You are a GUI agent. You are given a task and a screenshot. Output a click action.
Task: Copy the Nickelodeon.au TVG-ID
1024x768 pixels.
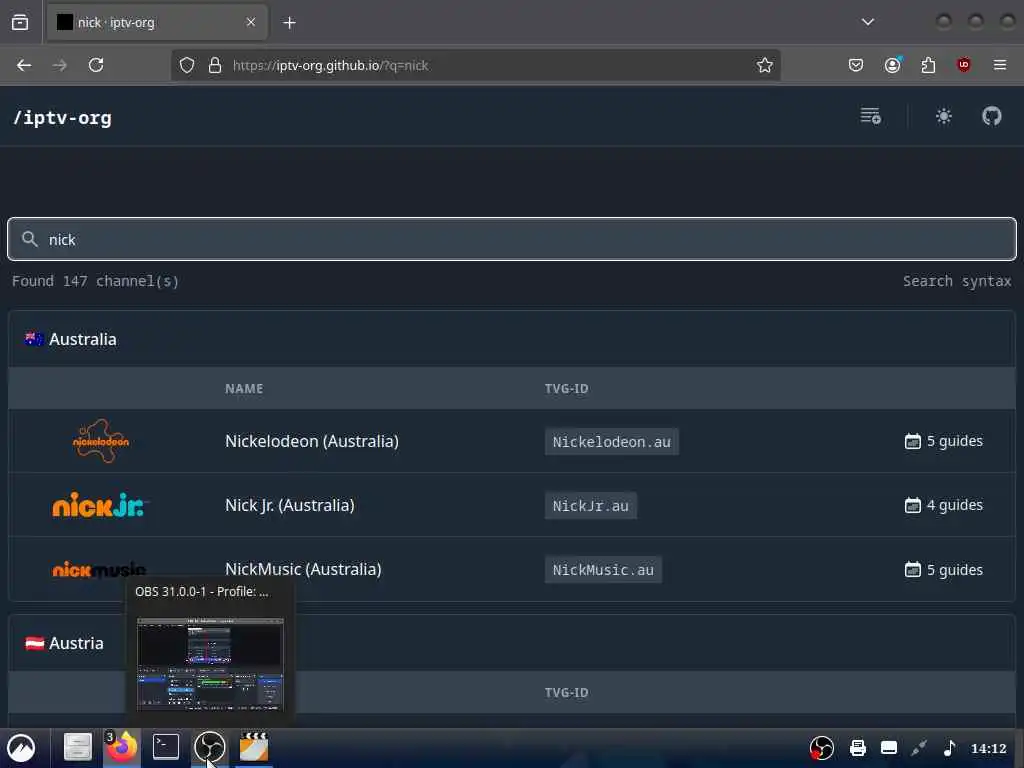pyautogui.click(x=611, y=442)
